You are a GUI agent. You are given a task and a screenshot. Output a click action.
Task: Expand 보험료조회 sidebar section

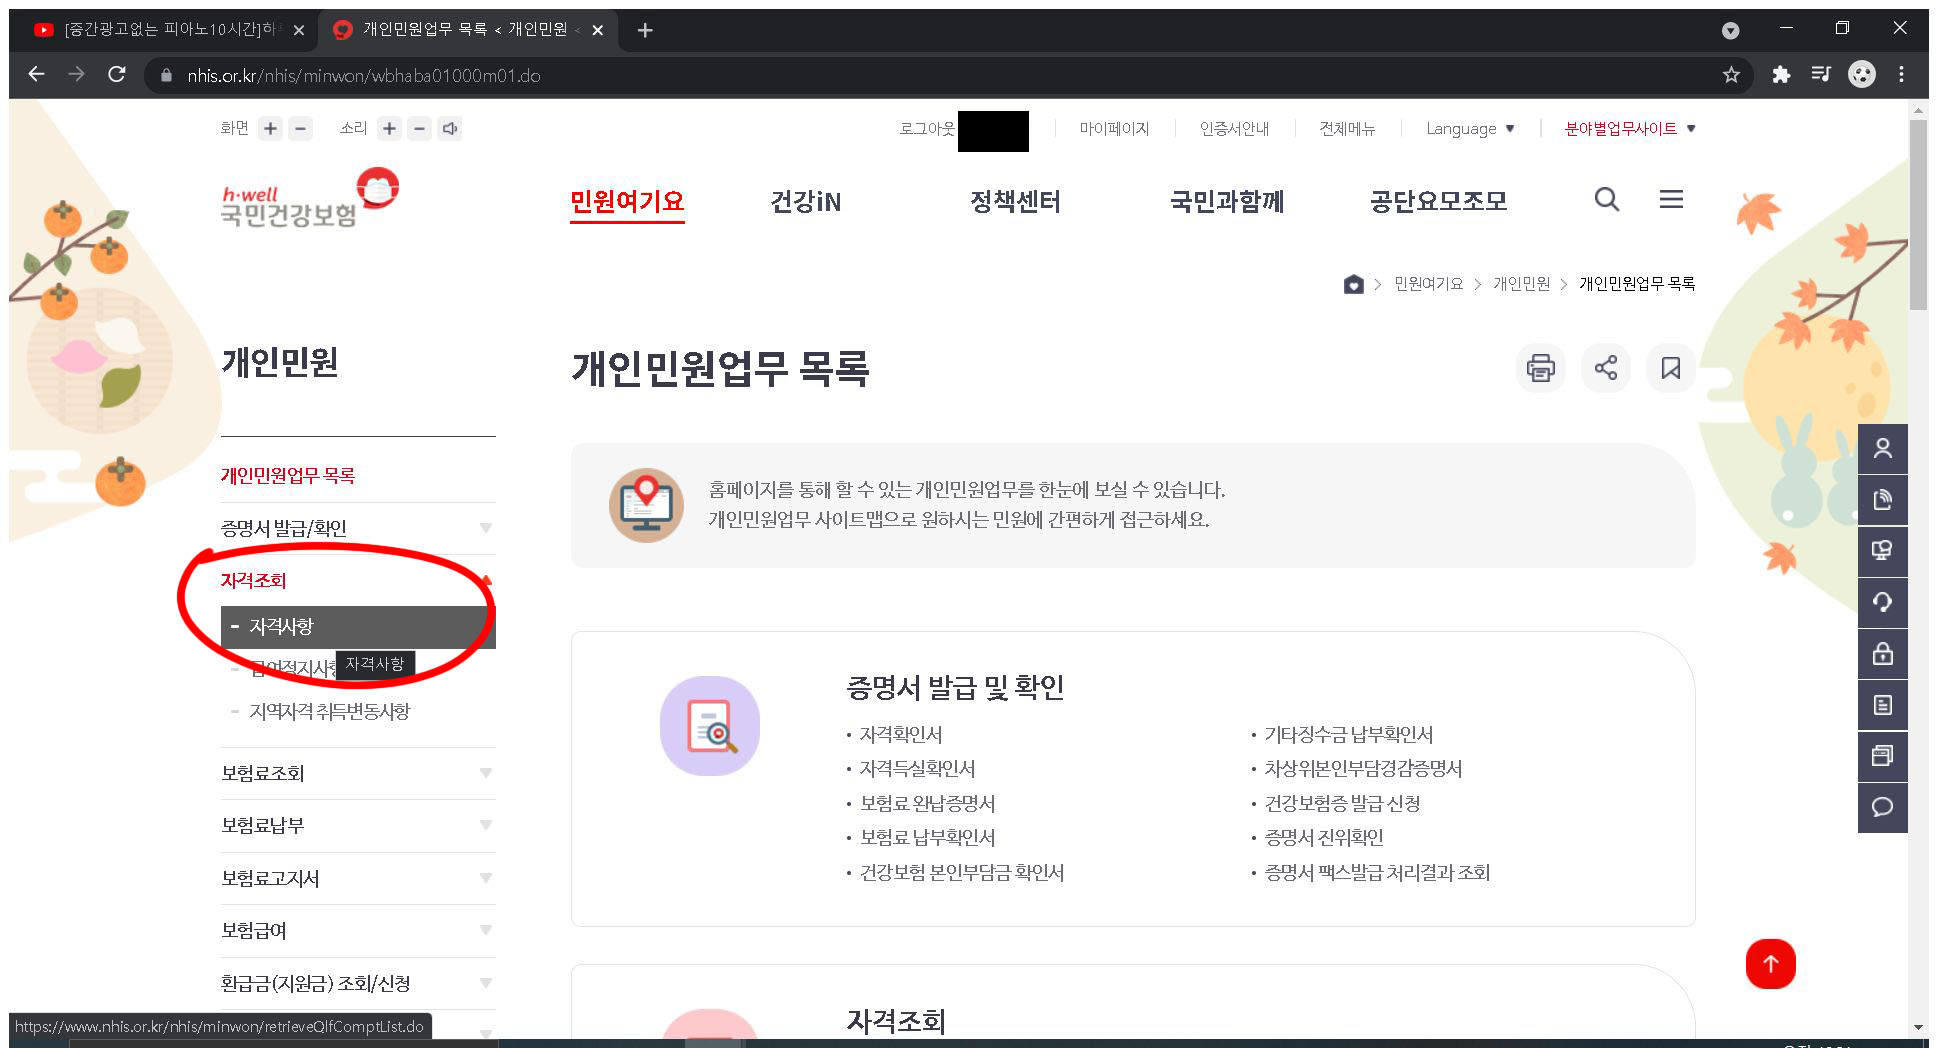coord(358,773)
